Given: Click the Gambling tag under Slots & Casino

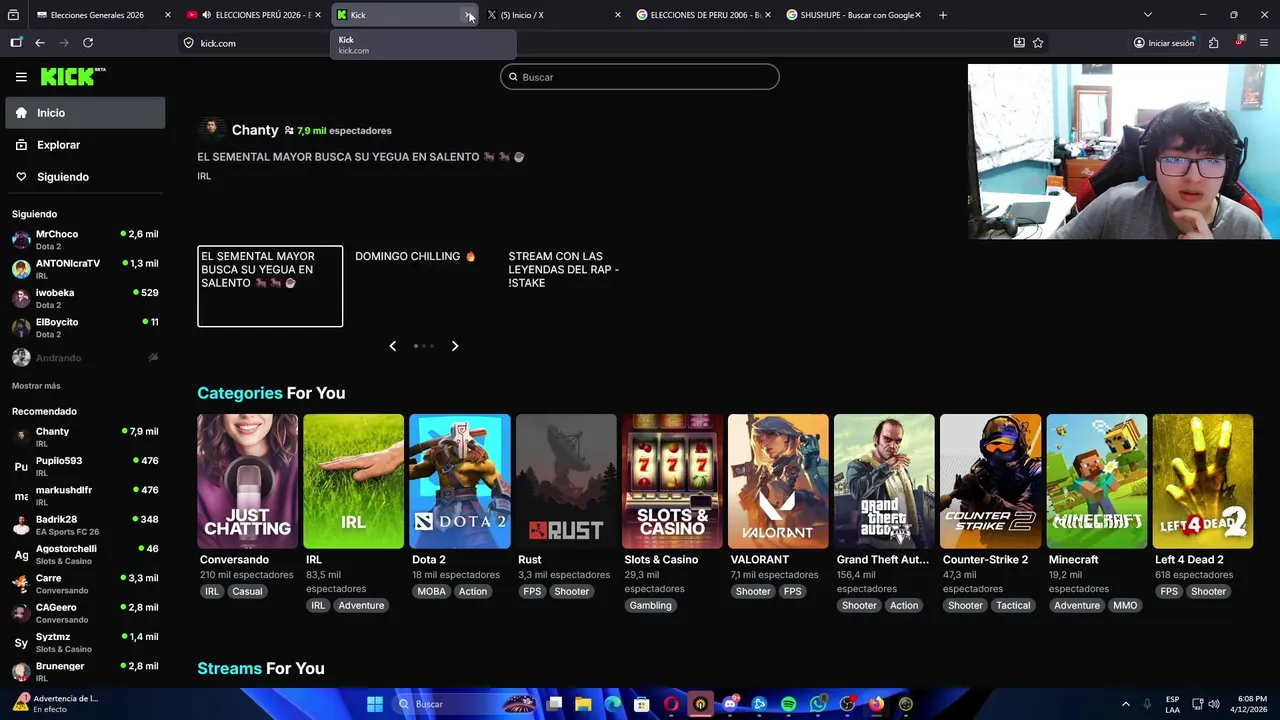Looking at the screenshot, I should [x=651, y=605].
